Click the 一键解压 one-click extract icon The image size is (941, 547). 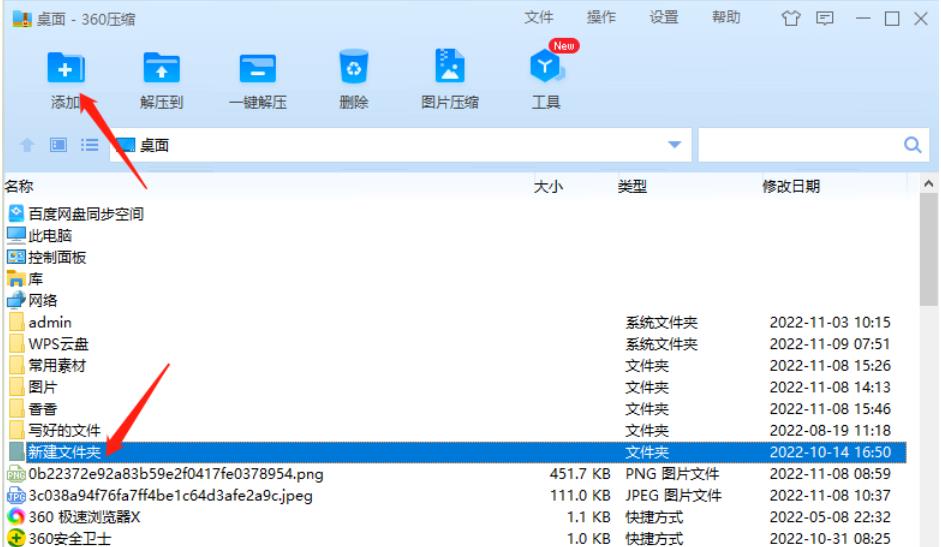257,69
